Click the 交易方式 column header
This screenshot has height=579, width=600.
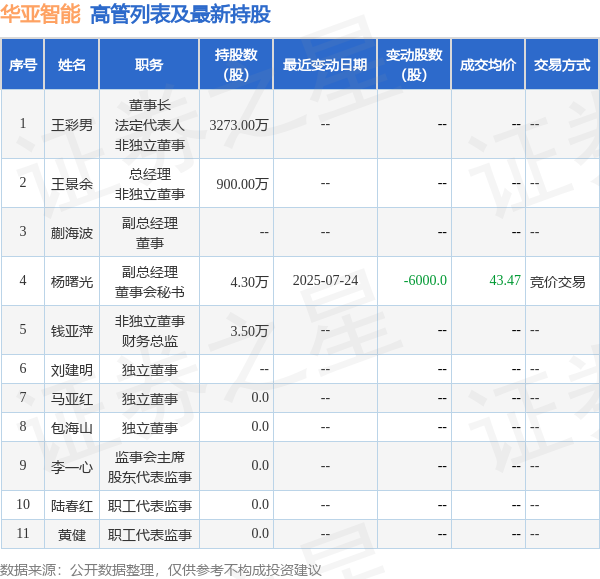point(562,65)
